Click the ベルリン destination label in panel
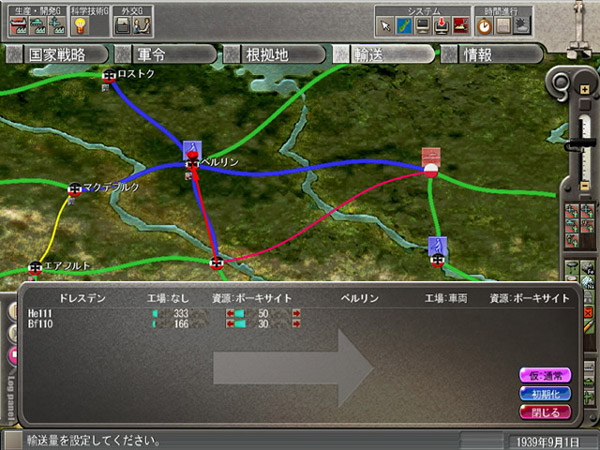600x450 pixels. coord(360,298)
